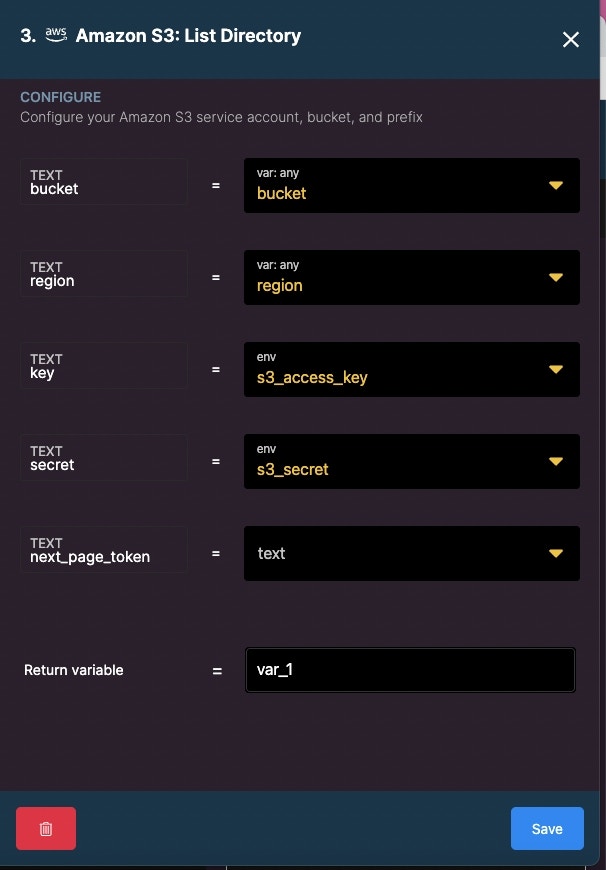Click the red trash delete icon
Image resolution: width=606 pixels, height=870 pixels.
(x=46, y=828)
